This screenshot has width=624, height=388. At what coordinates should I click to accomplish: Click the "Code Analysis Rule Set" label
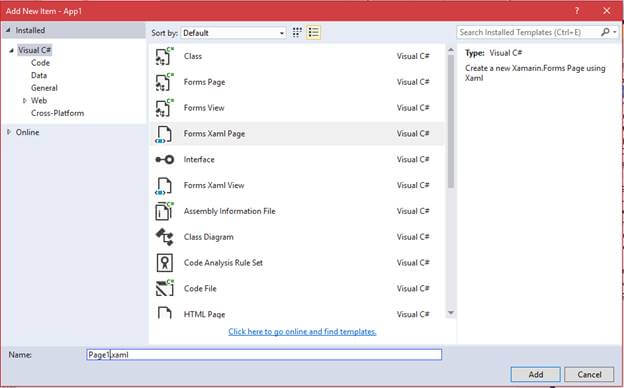(223, 263)
